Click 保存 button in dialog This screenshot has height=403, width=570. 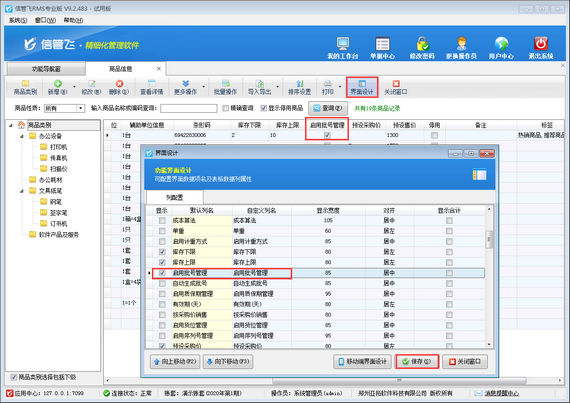pos(417,362)
